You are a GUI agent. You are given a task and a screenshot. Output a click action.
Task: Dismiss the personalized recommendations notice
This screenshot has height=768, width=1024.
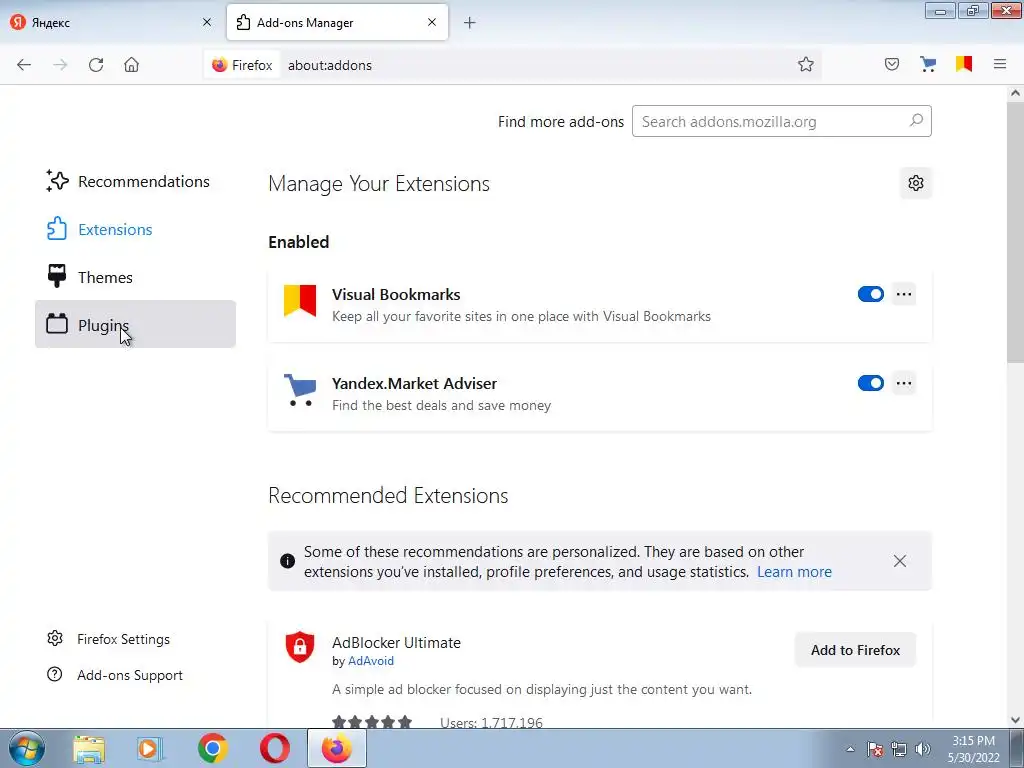tap(899, 561)
